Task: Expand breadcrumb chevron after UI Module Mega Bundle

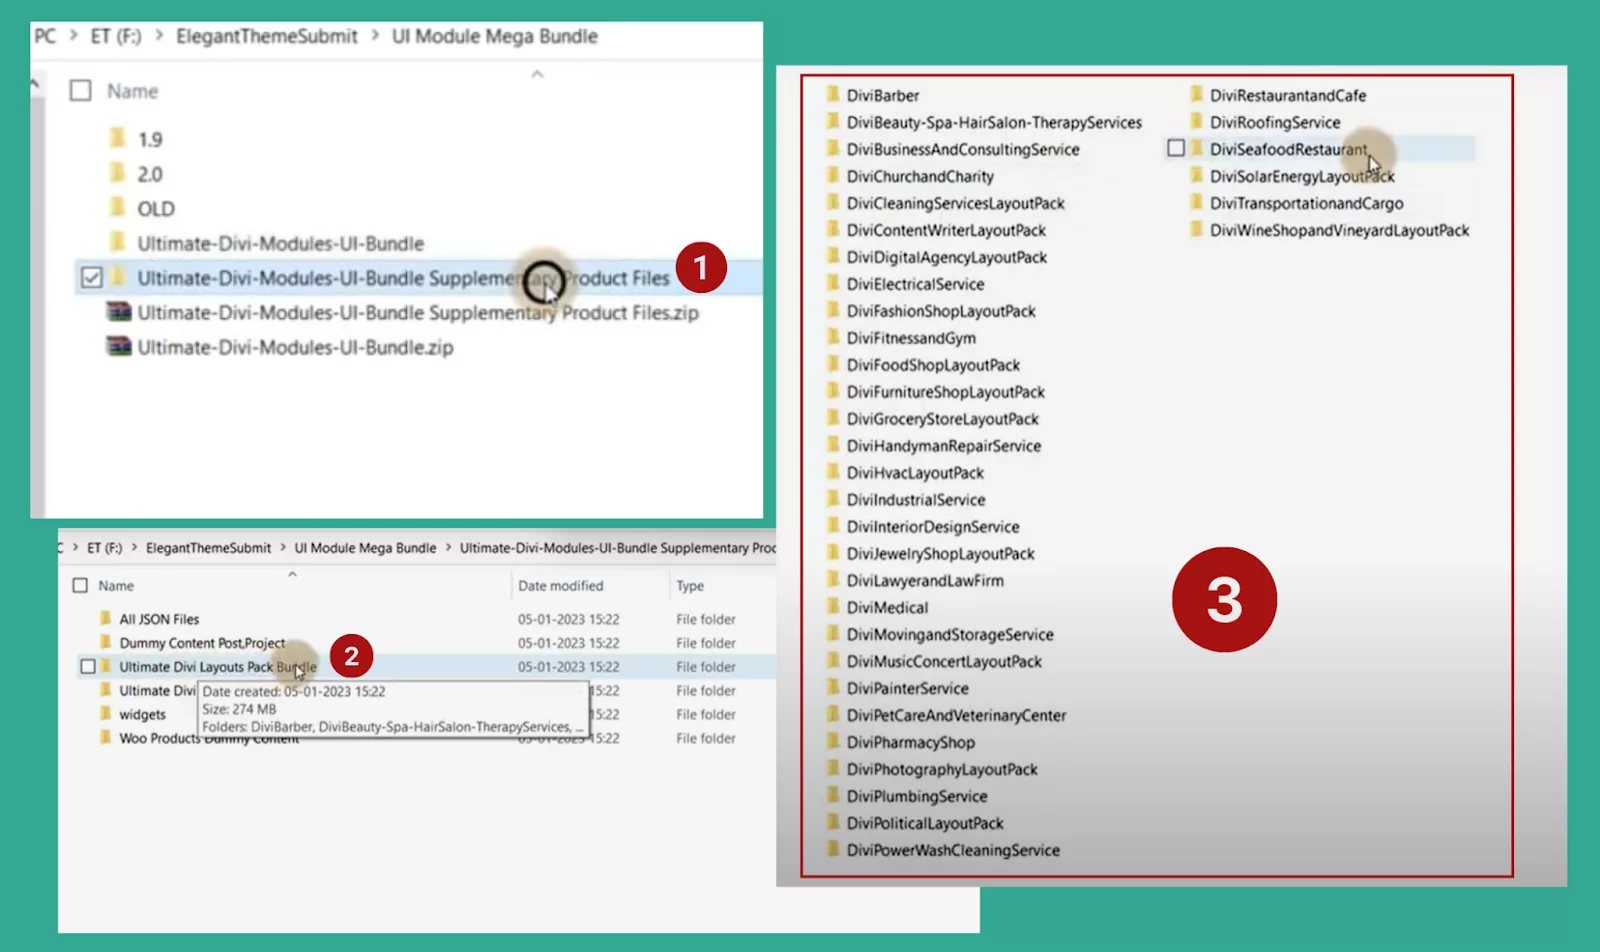Action: click(x=448, y=548)
